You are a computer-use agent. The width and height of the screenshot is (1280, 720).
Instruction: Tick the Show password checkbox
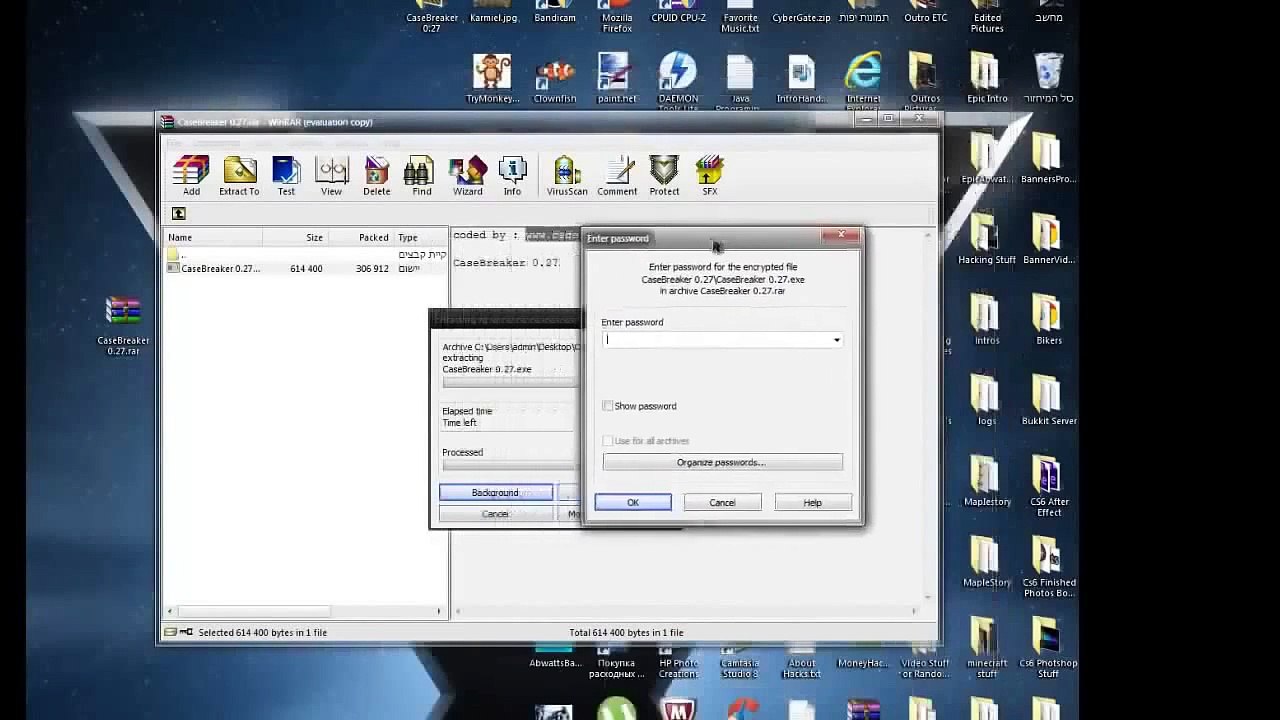[608, 406]
